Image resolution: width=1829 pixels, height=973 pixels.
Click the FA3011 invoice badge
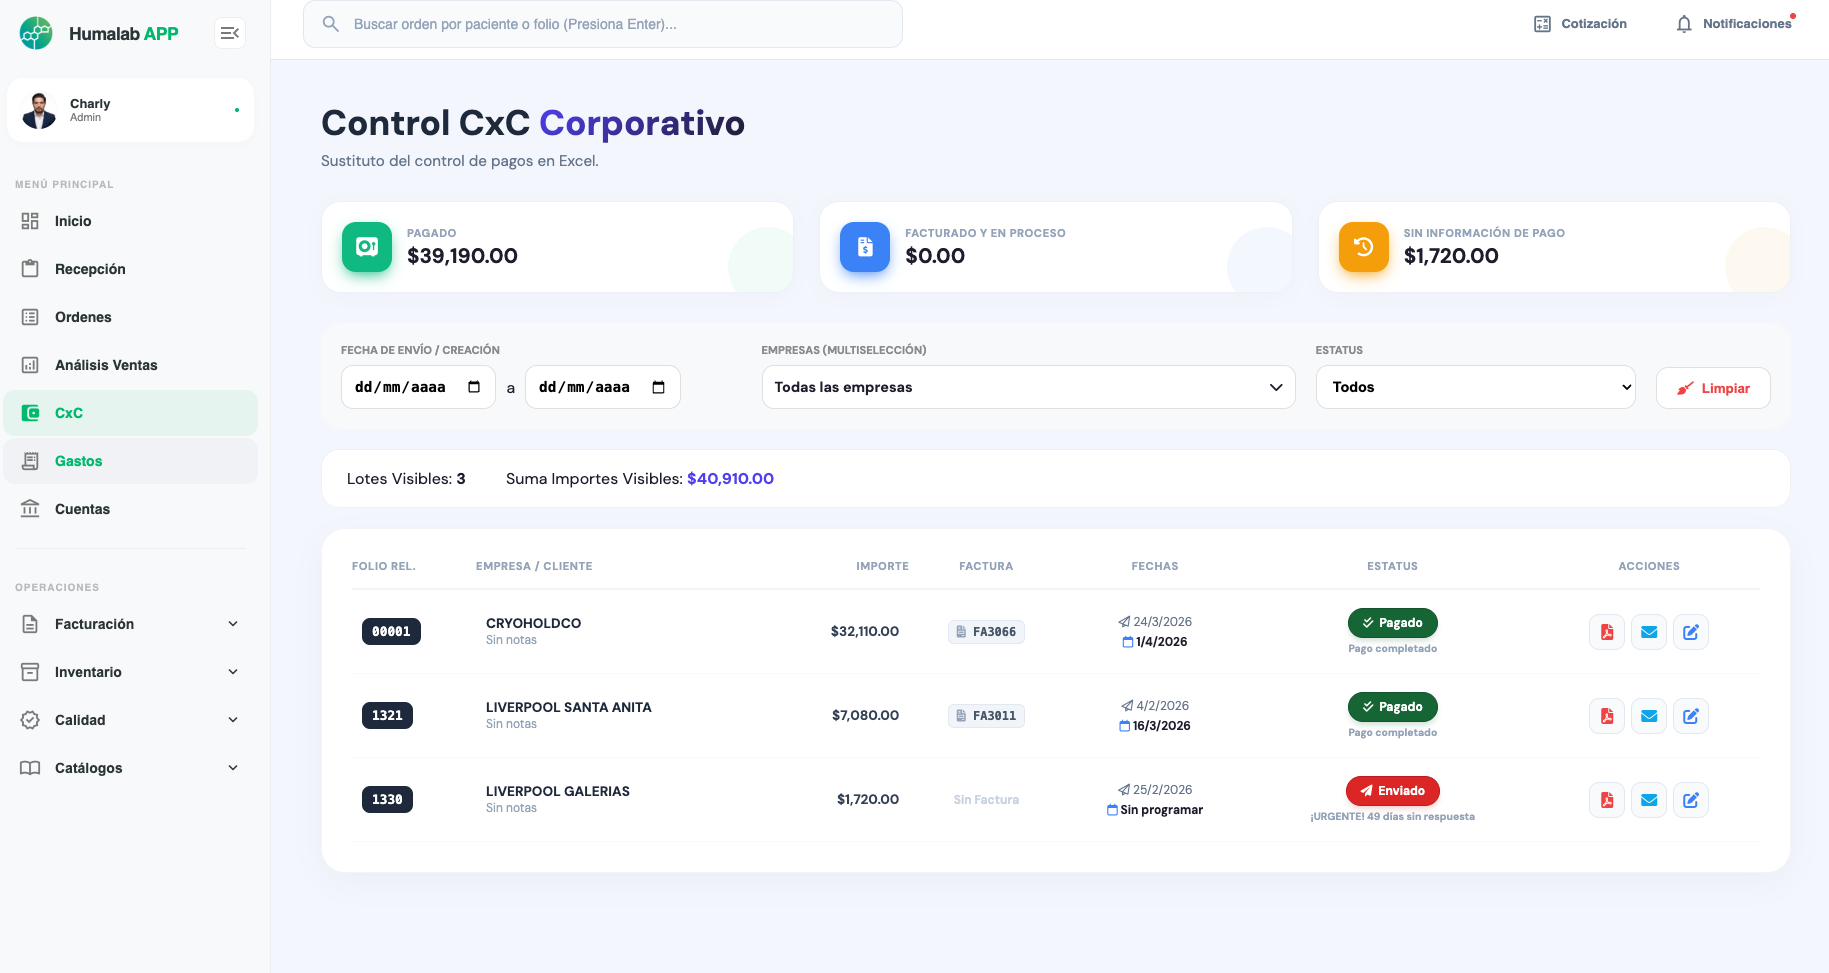[x=986, y=716]
